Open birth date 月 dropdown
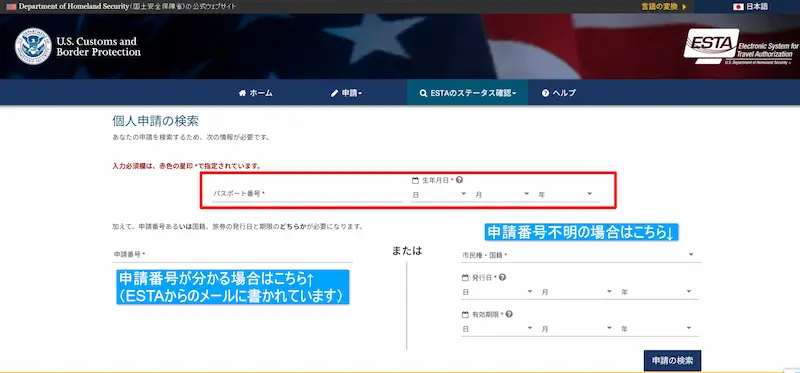Image resolution: width=800 pixels, height=373 pixels. click(503, 194)
